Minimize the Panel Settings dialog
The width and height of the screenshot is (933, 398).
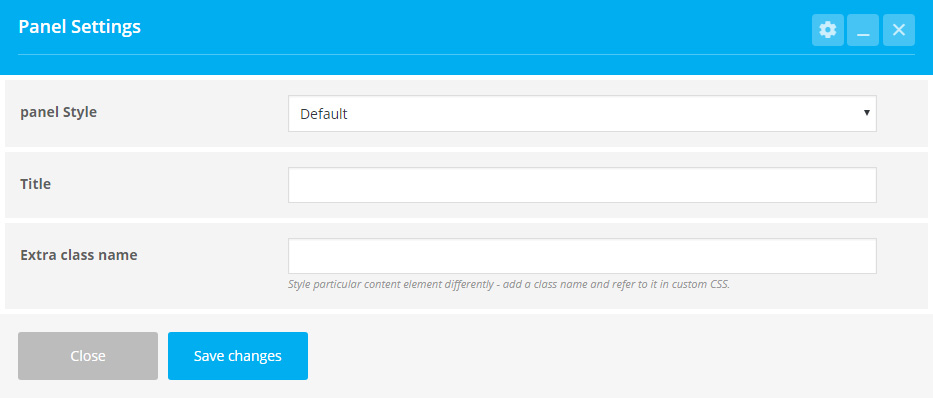863,30
